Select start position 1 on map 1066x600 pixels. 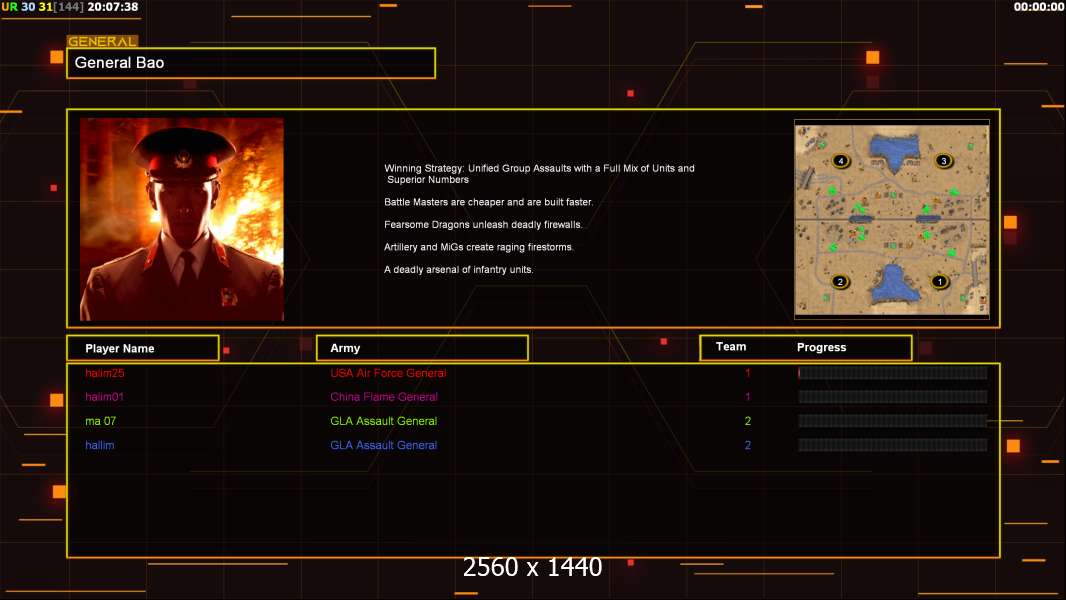(x=940, y=281)
